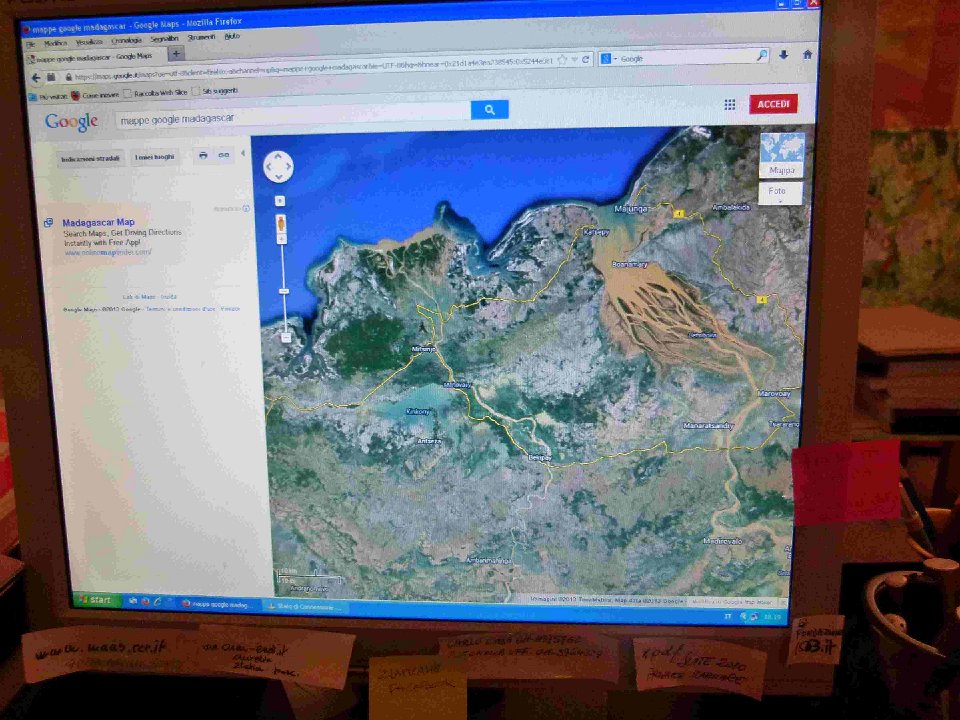The width and height of the screenshot is (960, 720).
Task: Click in the Firefox address bar
Action: point(310,69)
